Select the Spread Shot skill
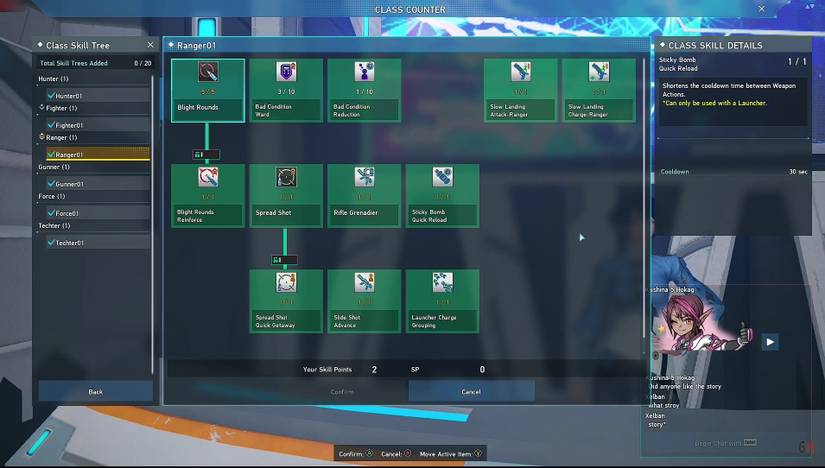The image size is (825, 468). point(286,196)
